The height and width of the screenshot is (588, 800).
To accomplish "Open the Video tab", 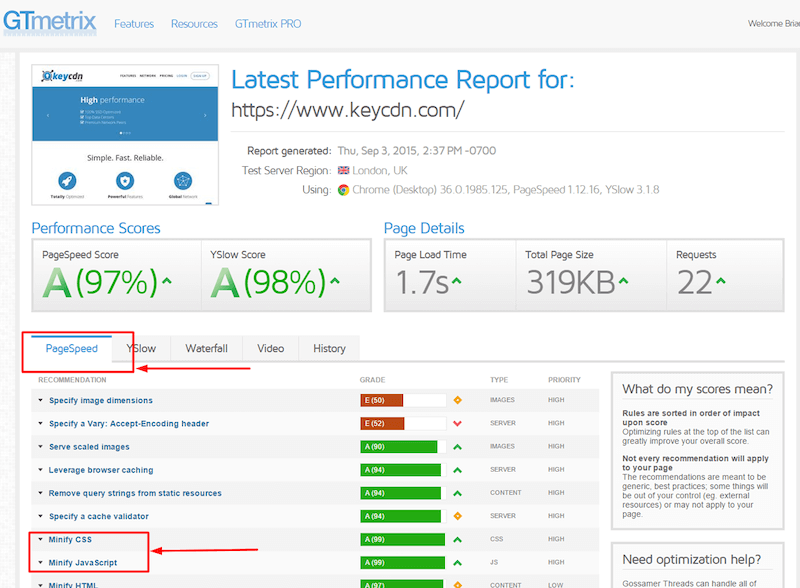I will pos(270,349).
